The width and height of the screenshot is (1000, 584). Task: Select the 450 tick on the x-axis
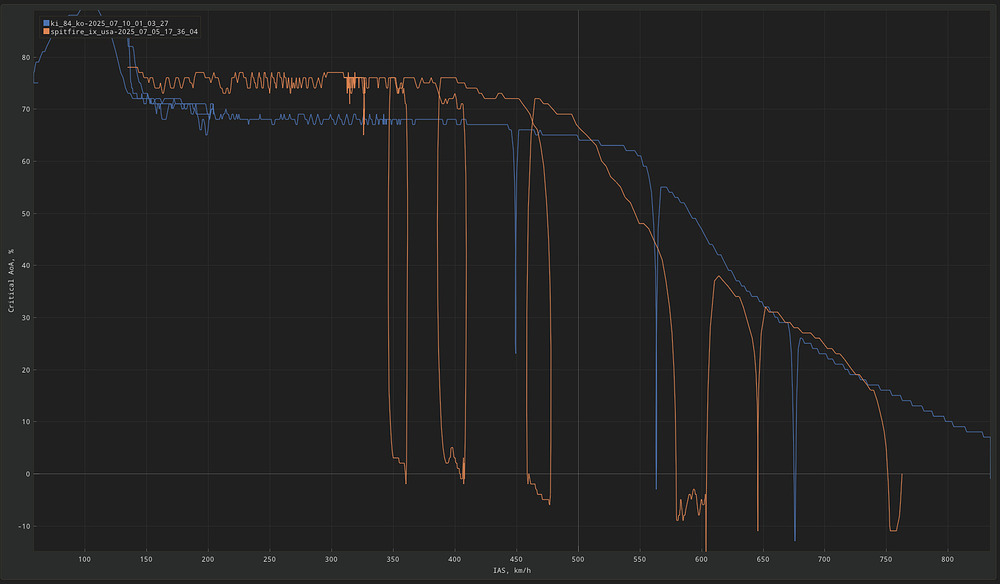pos(516,558)
